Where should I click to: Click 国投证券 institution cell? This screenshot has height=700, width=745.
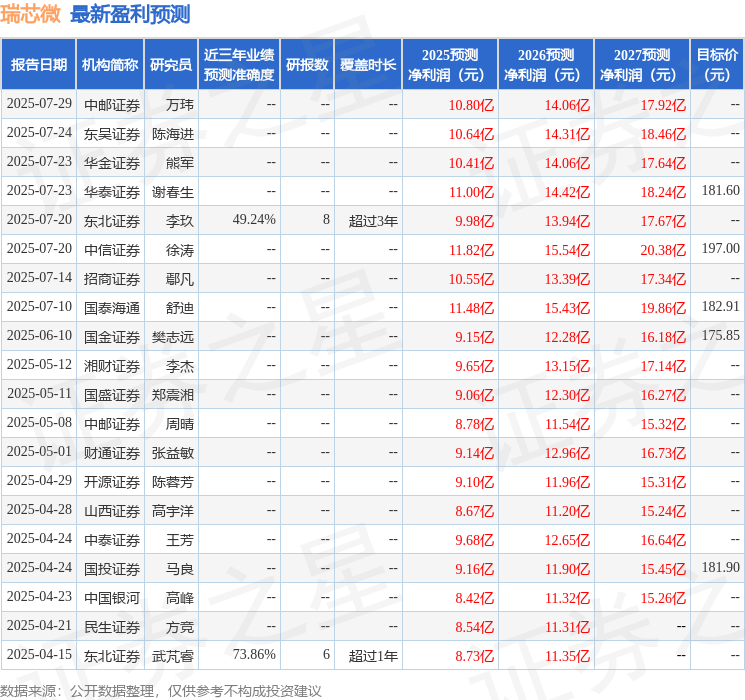click(112, 569)
